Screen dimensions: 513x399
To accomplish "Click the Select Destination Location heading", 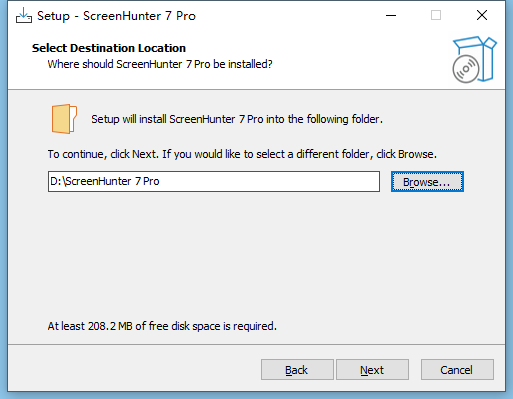I will [109, 48].
